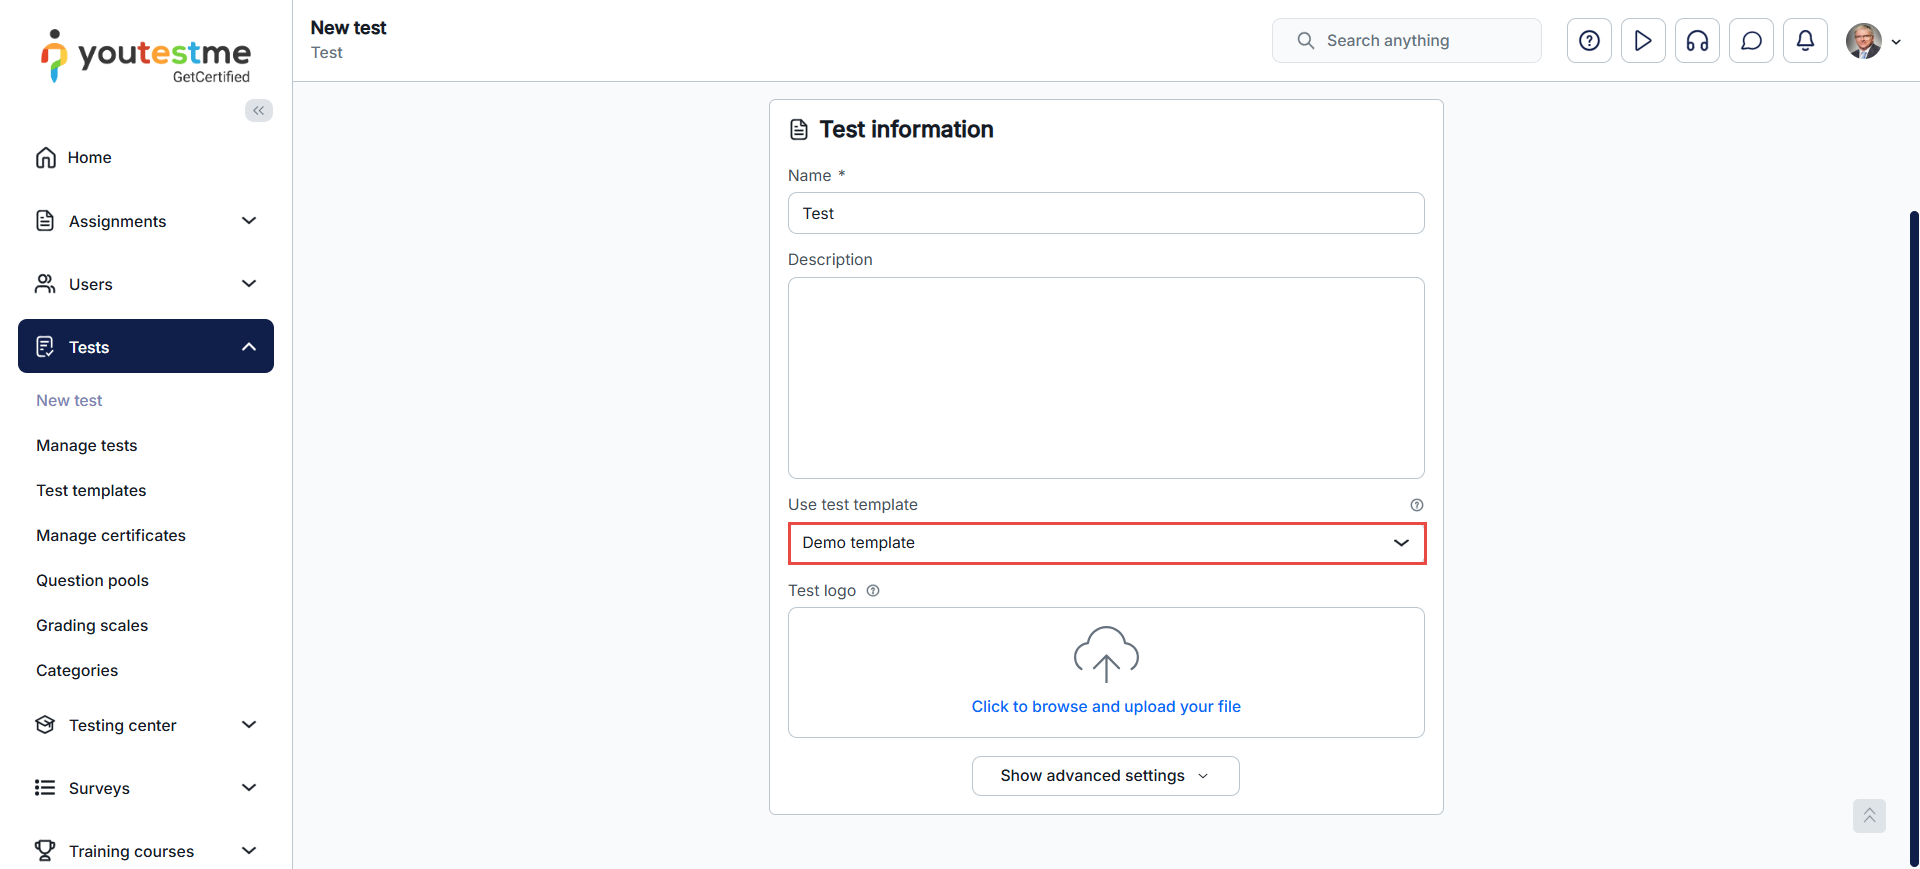This screenshot has height=869, width=1920.
Task: Click the headset support icon
Action: pyautogui.click(x=1697, y=41)
